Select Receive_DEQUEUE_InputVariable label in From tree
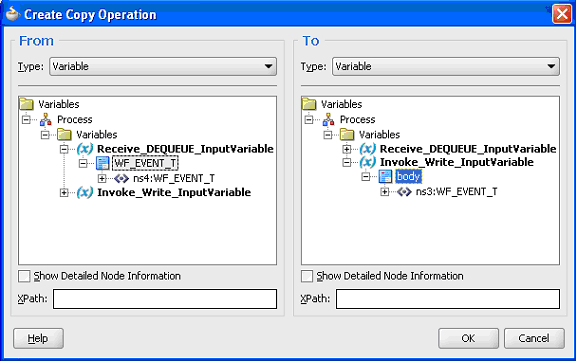Viewport: 576px width, 361px height. (x=185, y=149)
